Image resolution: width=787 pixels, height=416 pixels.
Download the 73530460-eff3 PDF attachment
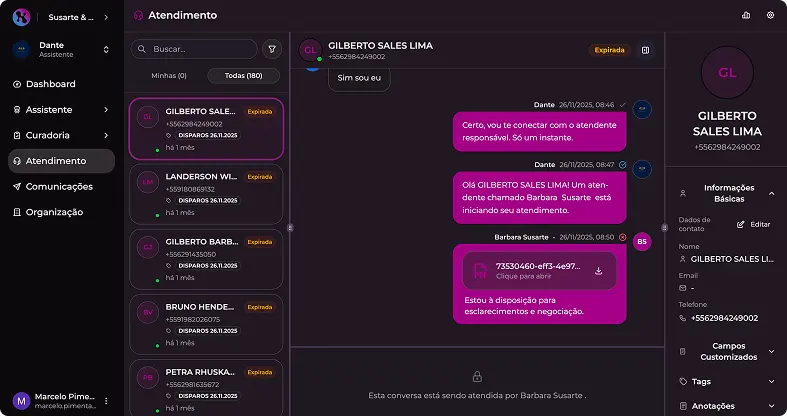pos(598,271)
